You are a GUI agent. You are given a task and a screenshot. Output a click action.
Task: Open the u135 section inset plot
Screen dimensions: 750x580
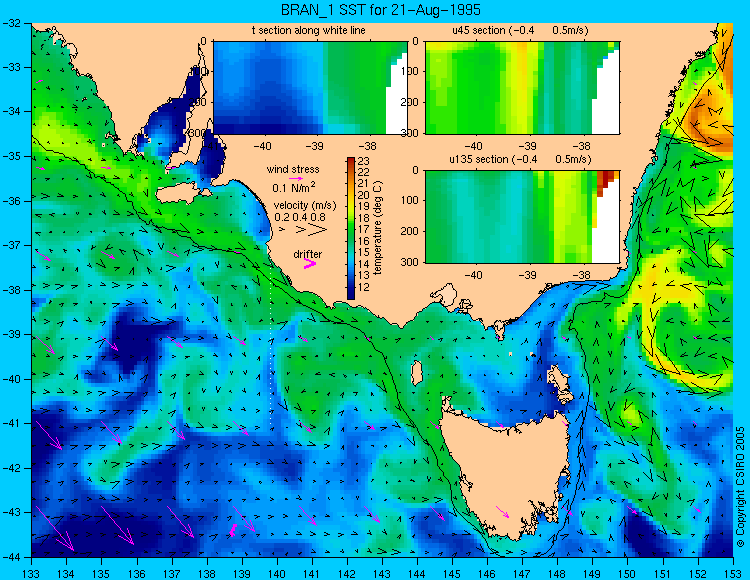[x=522, y=217]
